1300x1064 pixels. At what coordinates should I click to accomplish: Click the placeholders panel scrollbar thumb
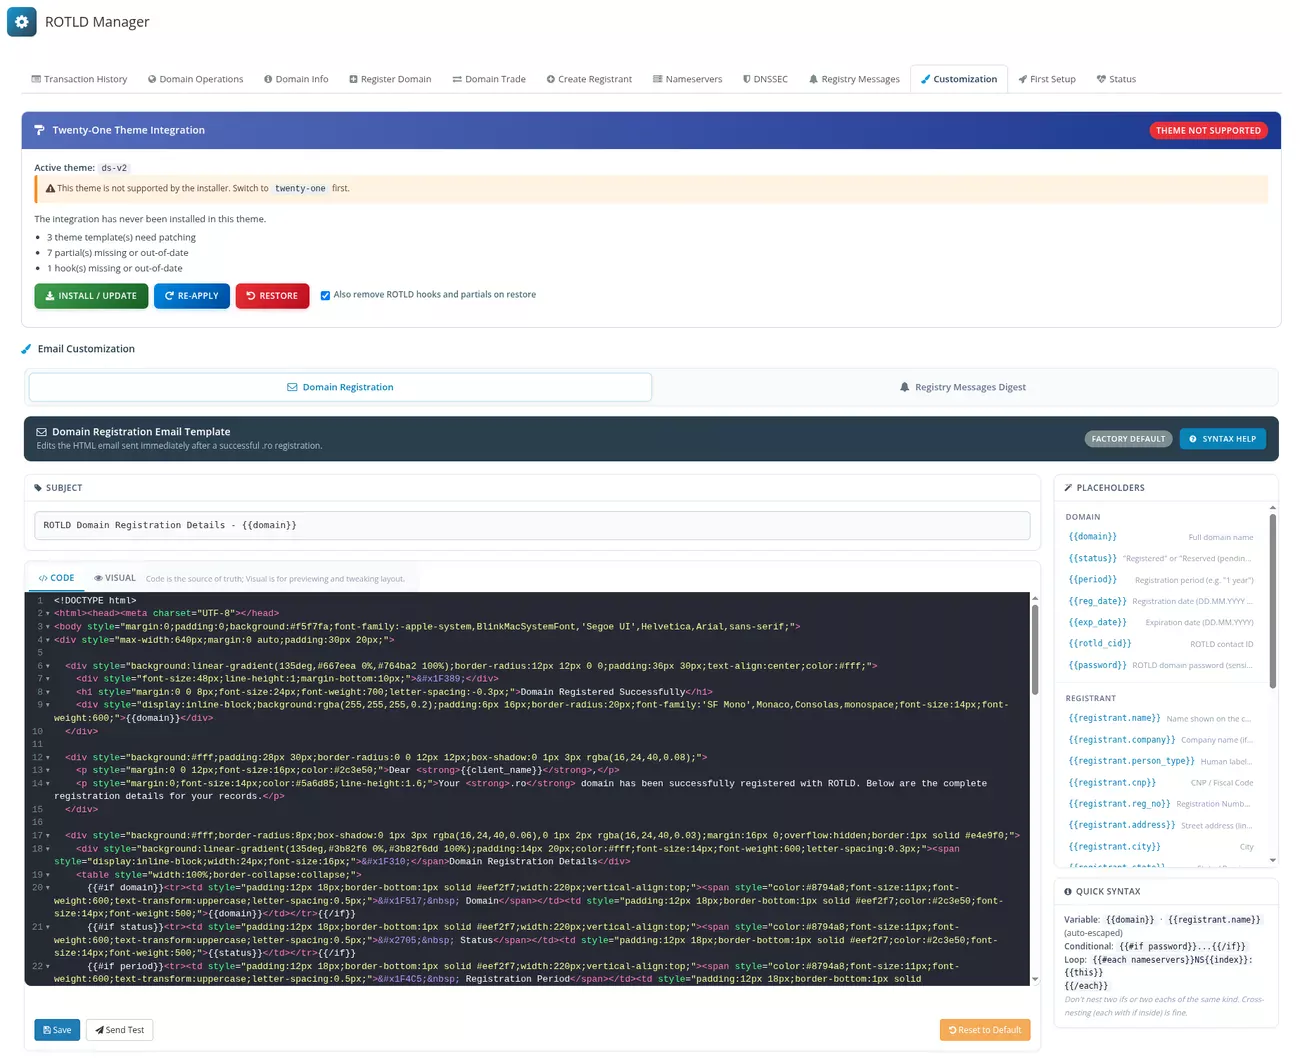pyautogui.click(x=1273, y=601)
